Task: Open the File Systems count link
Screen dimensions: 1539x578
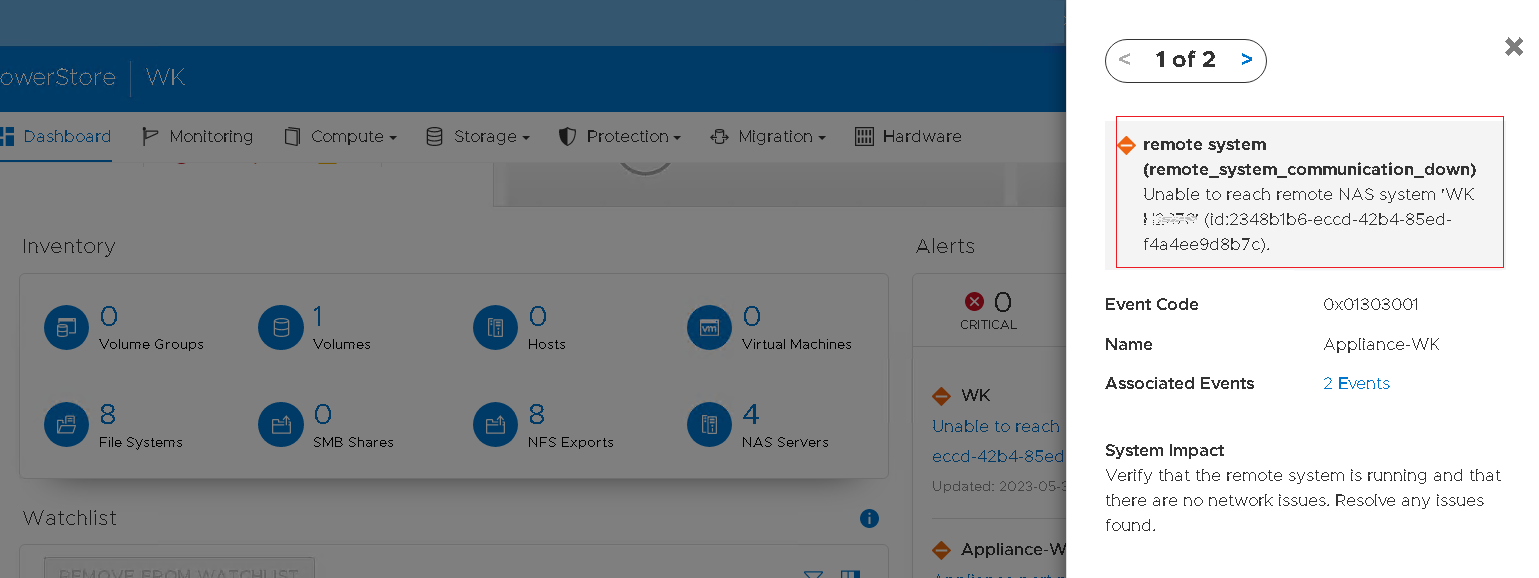Action: tap(108, 414)
